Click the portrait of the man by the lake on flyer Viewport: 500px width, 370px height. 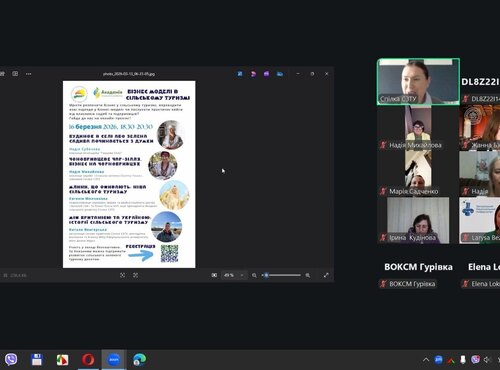pyautogui.click(x=166, y=226)
